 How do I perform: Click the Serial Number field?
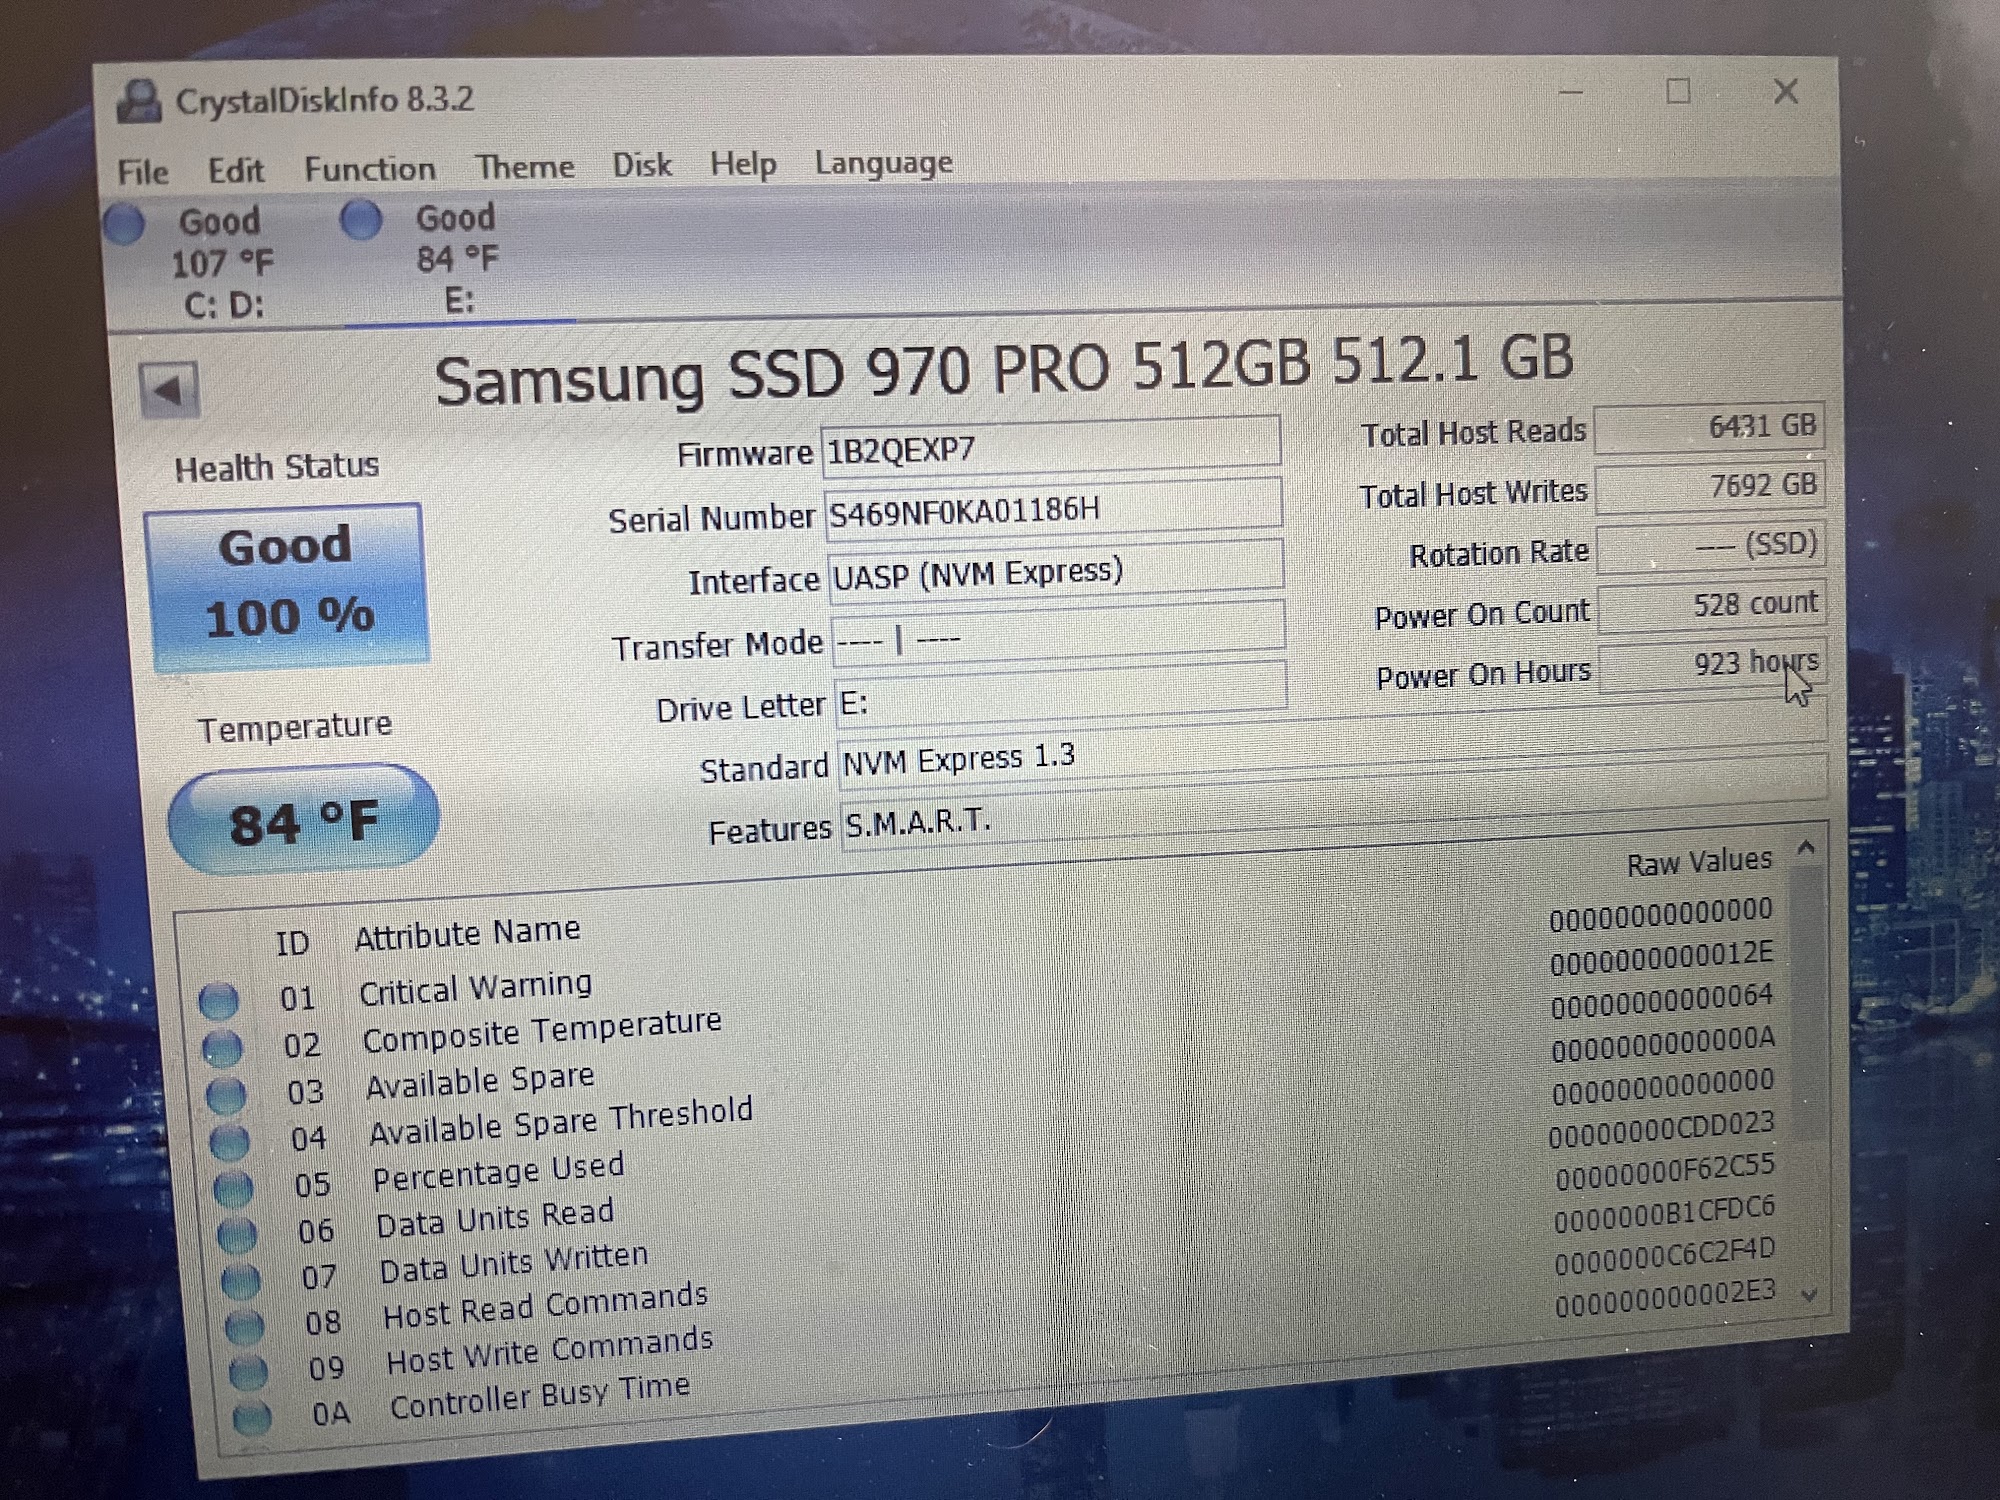point(1052,509)
